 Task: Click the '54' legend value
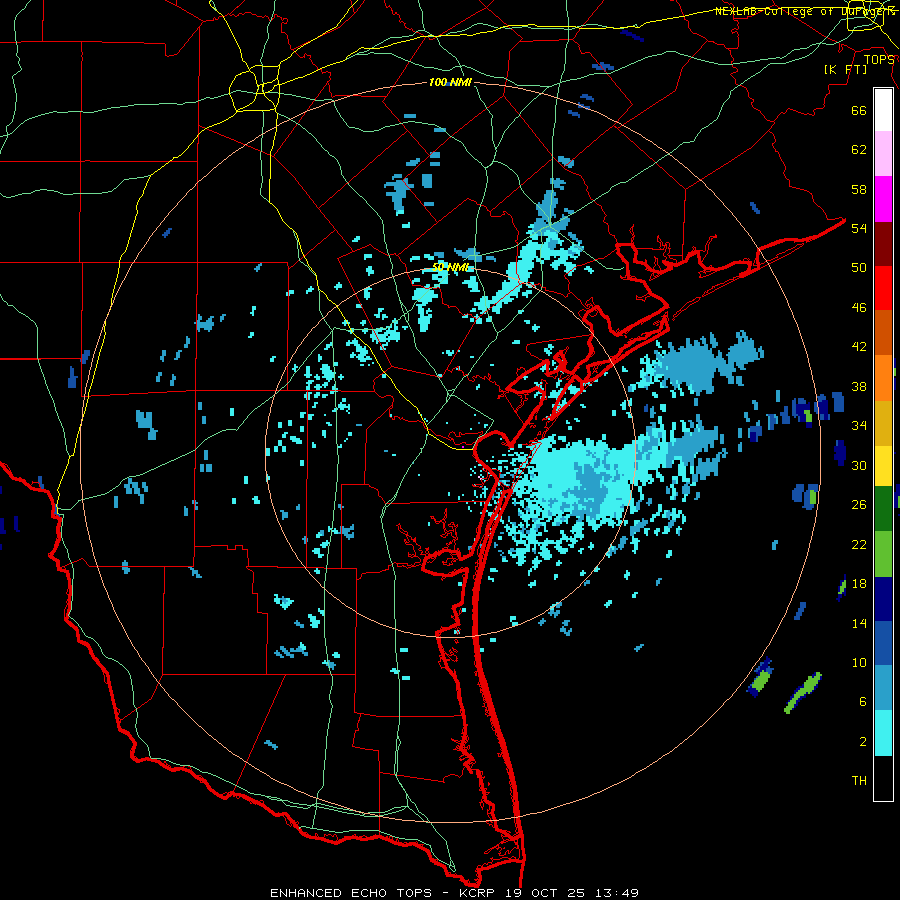(859, 228)
